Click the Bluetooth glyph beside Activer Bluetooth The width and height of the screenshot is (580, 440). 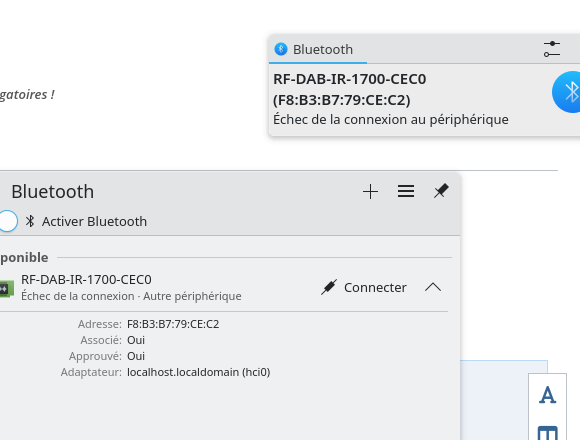30,221
